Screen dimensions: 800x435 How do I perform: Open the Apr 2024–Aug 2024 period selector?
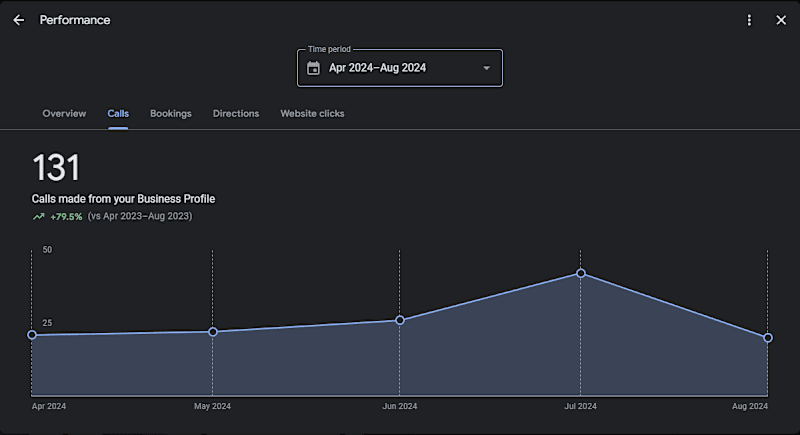click(x=400, y=68)
